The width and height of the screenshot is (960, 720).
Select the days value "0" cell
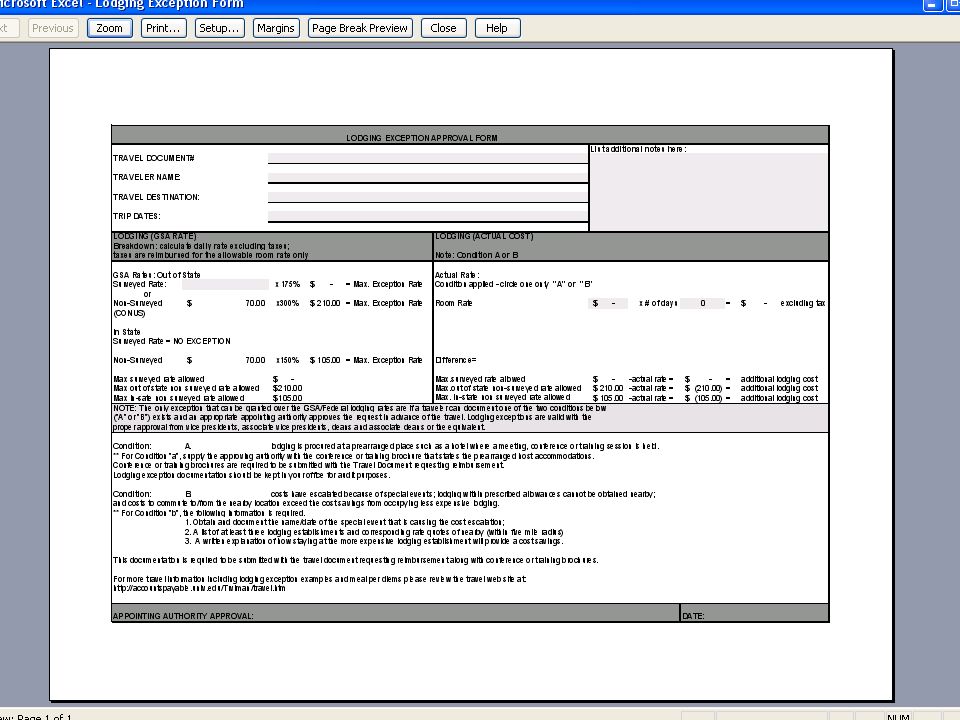[x=702, y=303]
